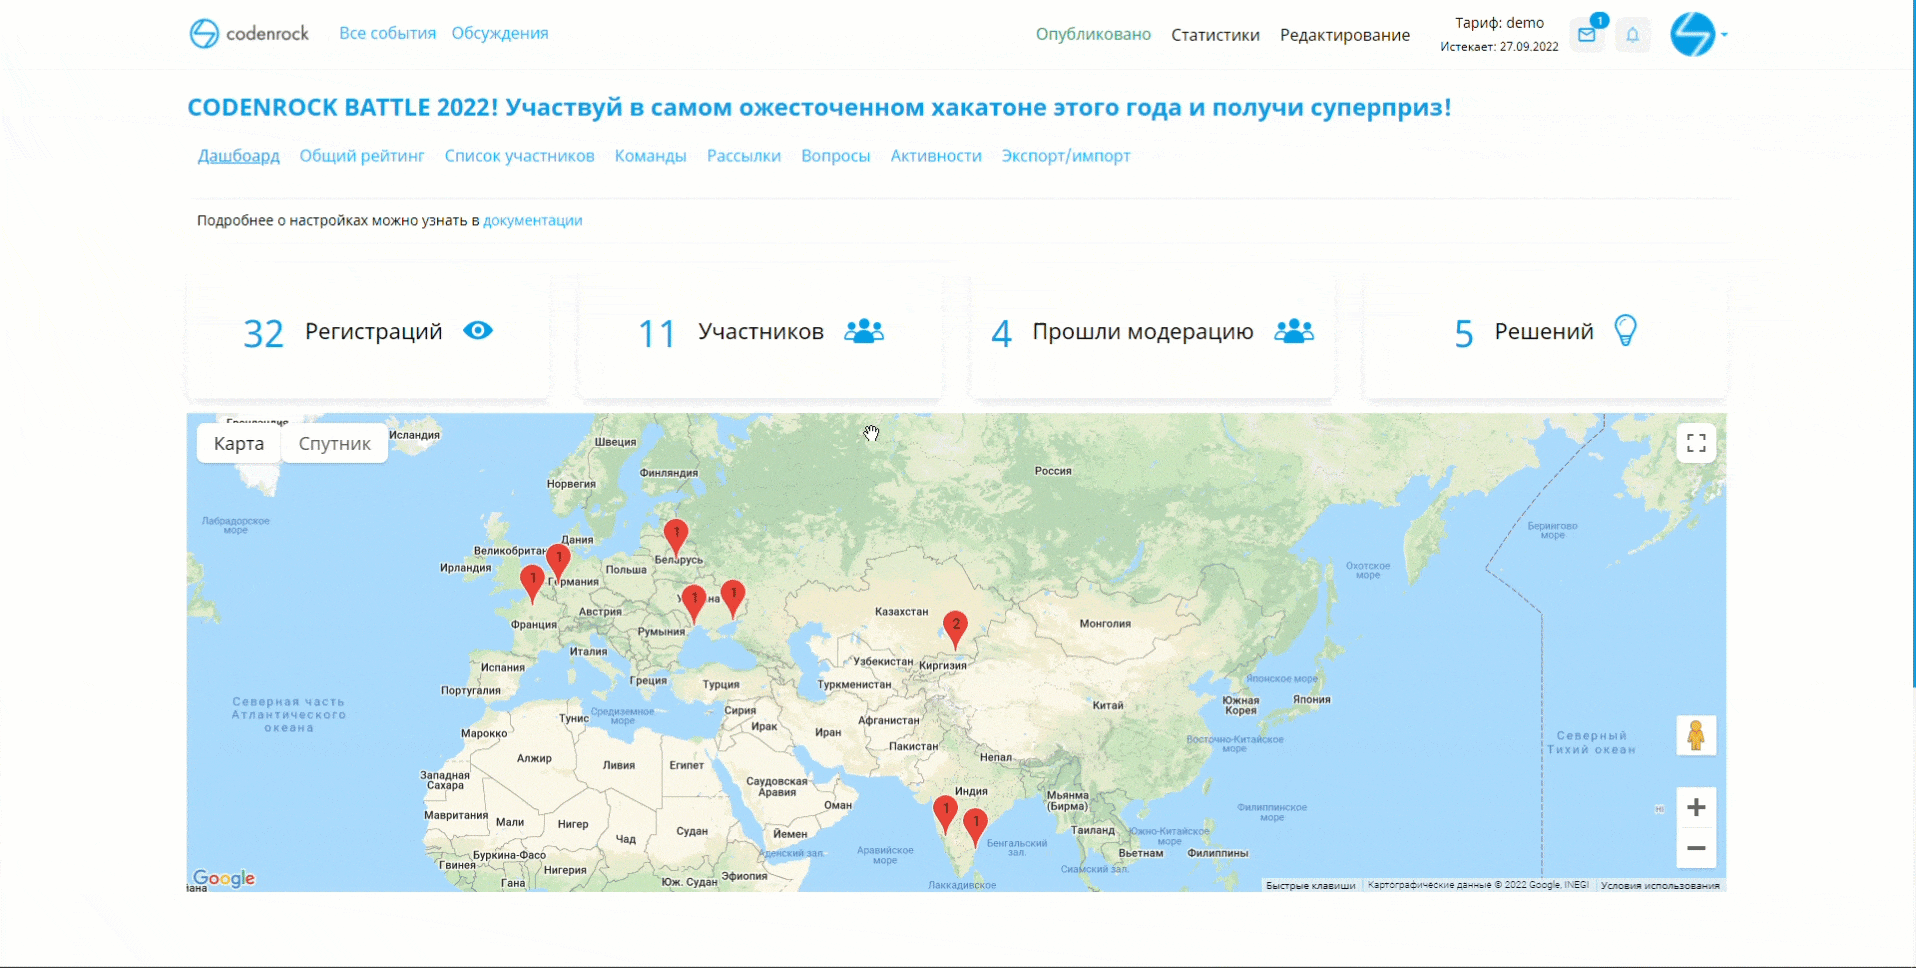
Task: Zoom in on the map
Action: pos(1696,807)
